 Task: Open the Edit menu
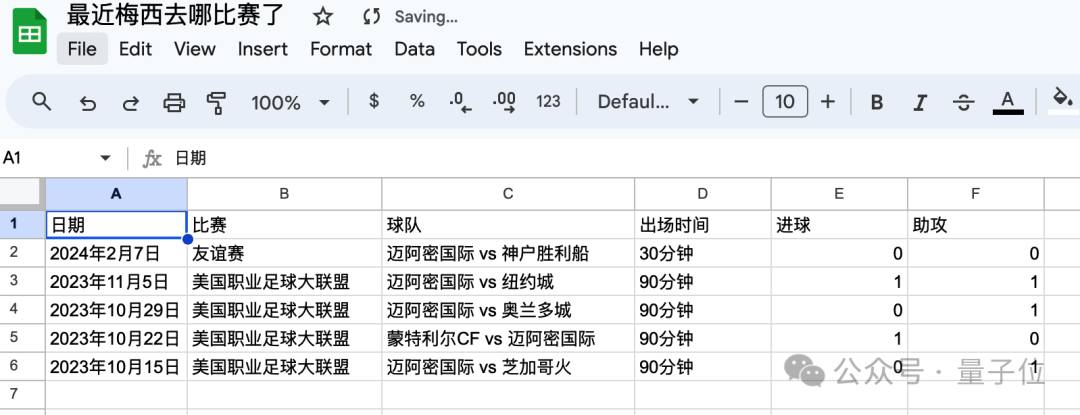point(136,49)
